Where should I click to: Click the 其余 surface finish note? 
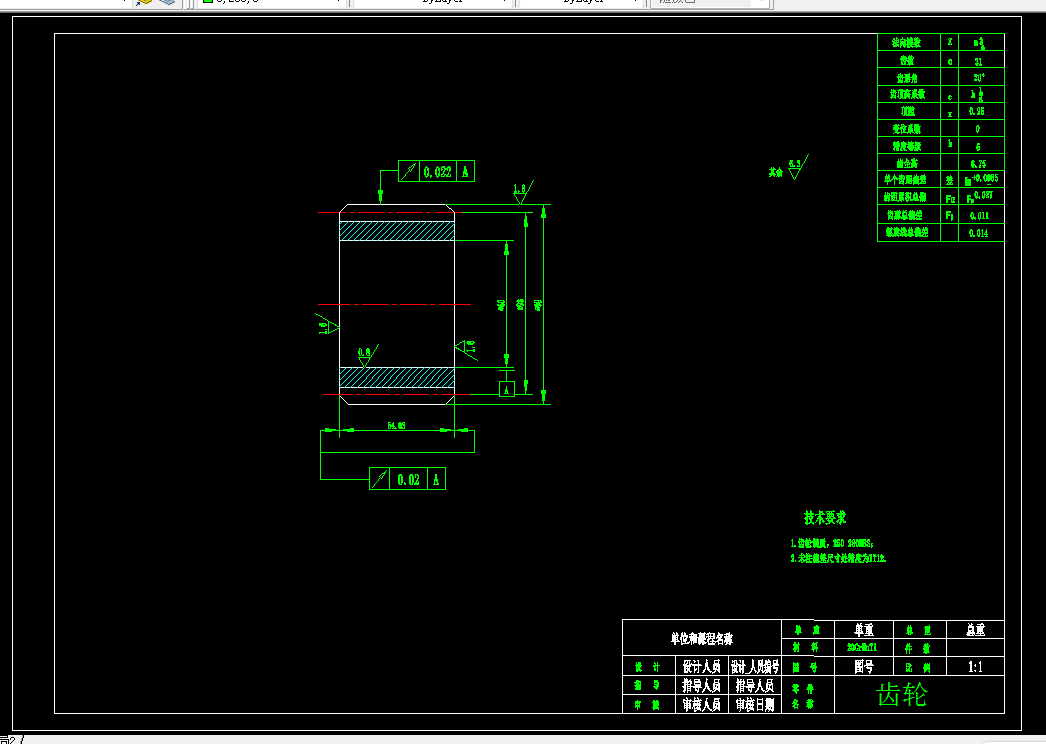(x=775, y=172)
